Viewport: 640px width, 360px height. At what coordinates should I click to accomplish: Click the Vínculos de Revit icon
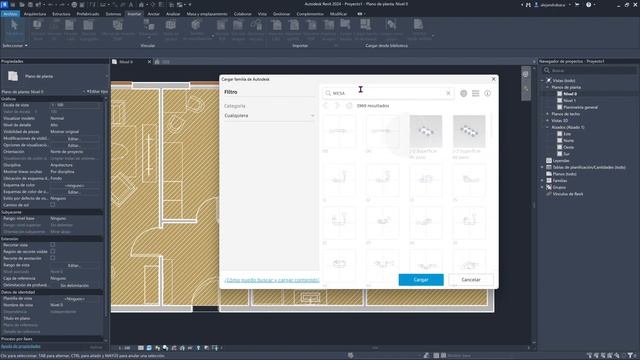(x=549, y=194)
